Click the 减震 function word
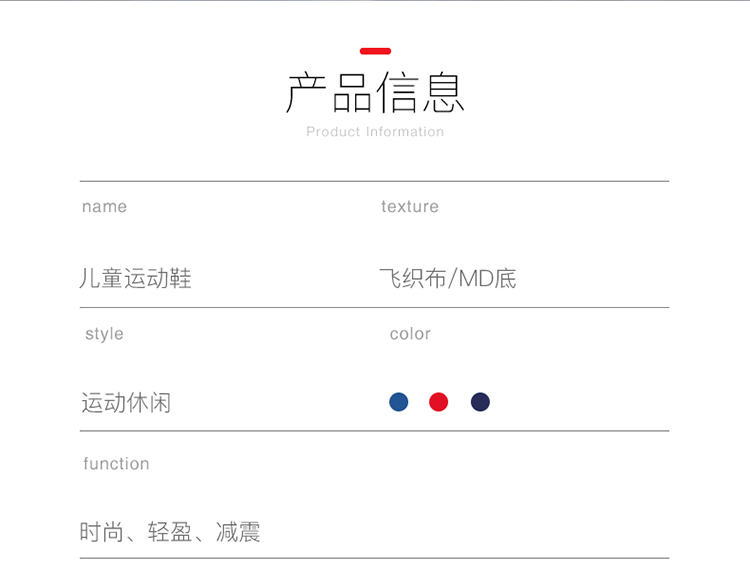This screenshot has width=750, height=570. [238, 532]
